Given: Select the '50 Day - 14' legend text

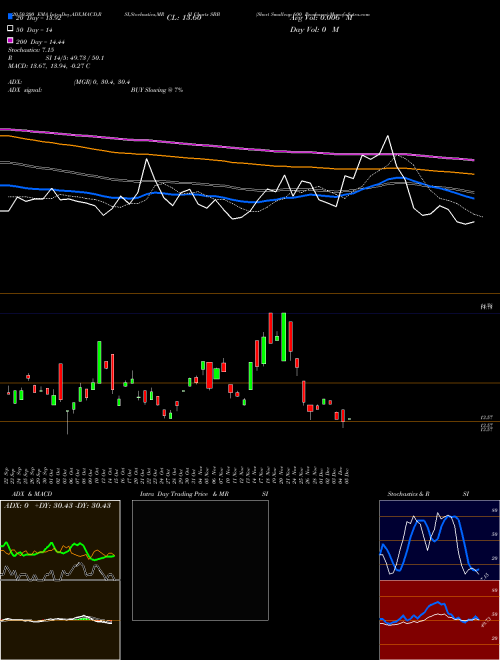Looking at the screenshot, I should coord(34,30).
